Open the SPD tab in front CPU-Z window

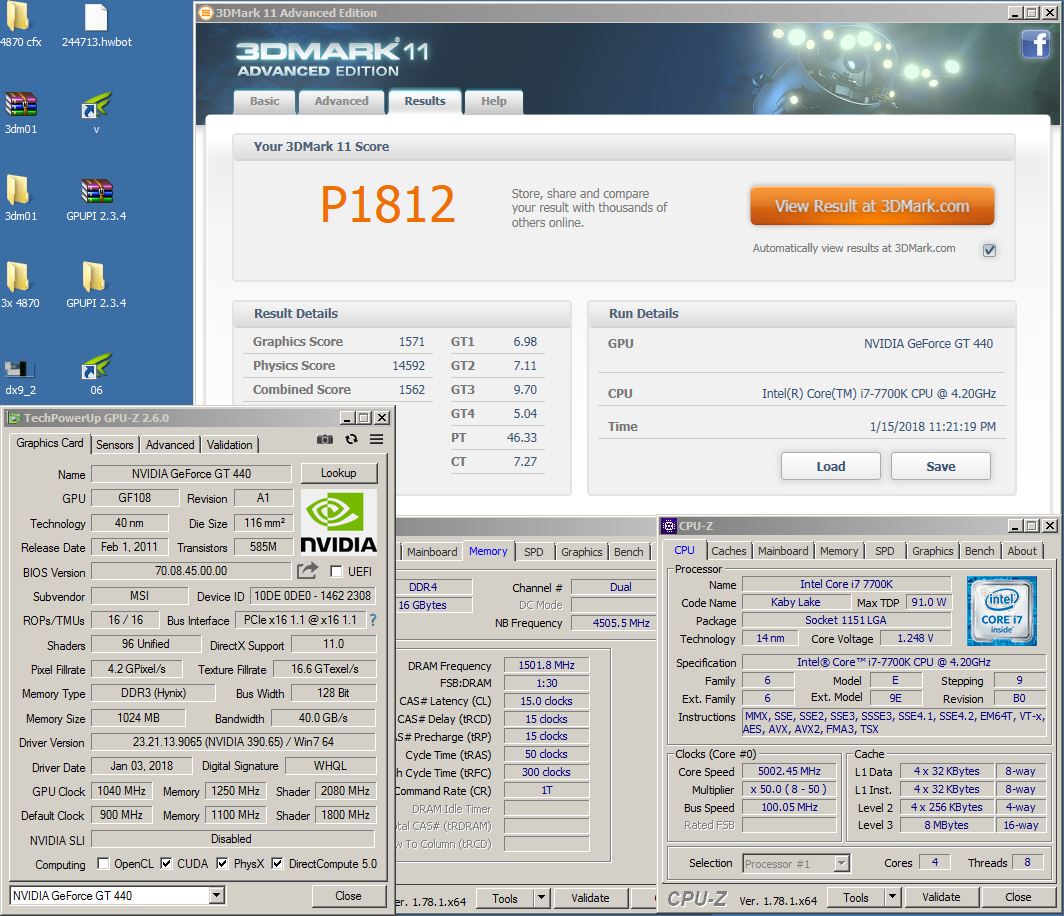click(884, 551)
